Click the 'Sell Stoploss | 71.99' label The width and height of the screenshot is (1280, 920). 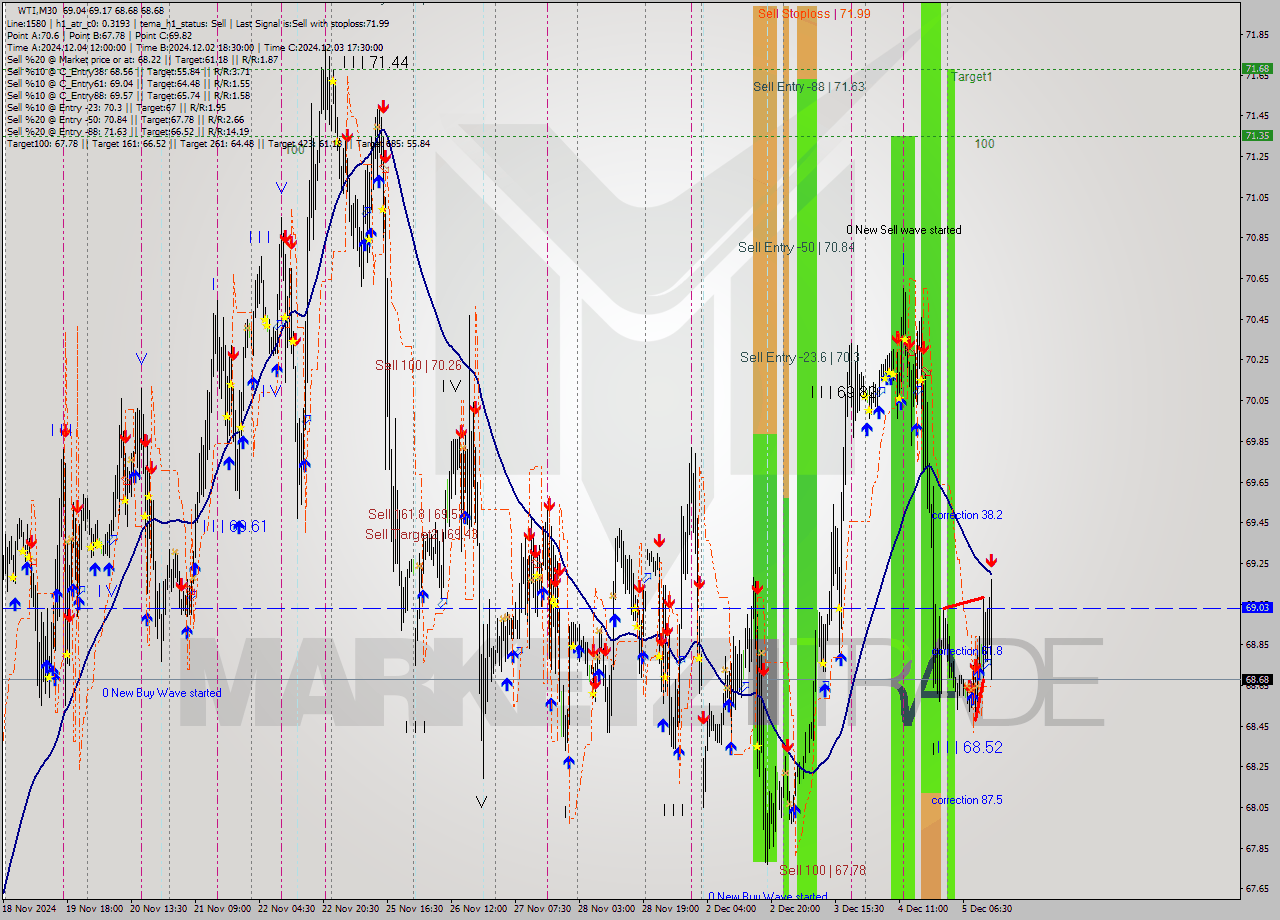click(x=813, y=13)
